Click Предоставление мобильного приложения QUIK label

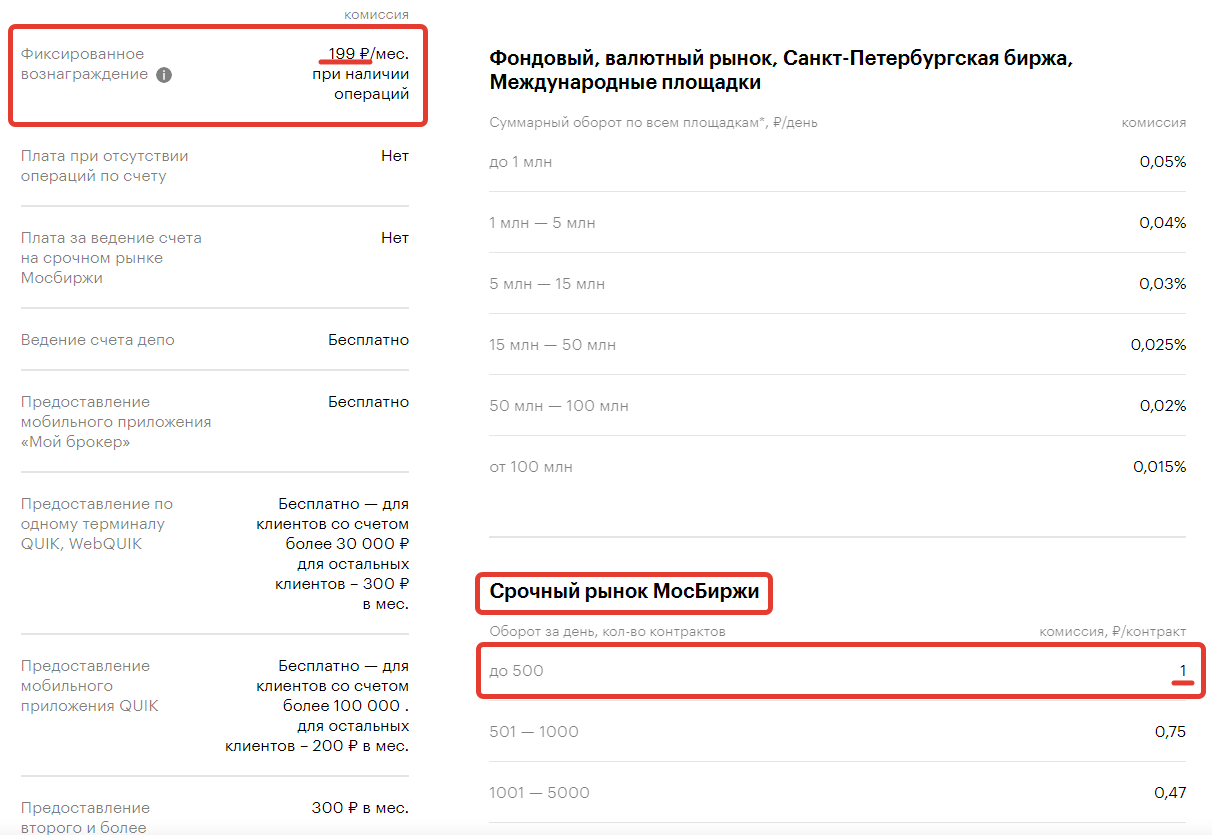pos(89,686)
